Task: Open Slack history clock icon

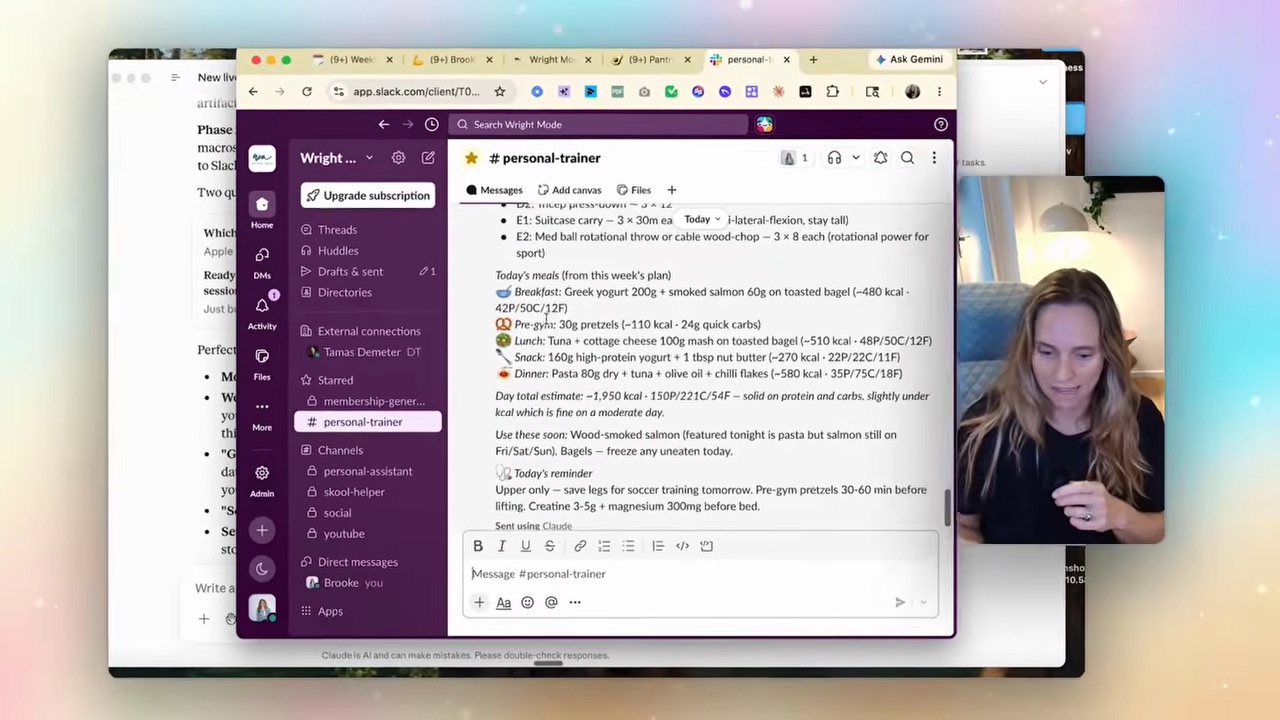Action: pyautogui.click(x=432, y=124)
